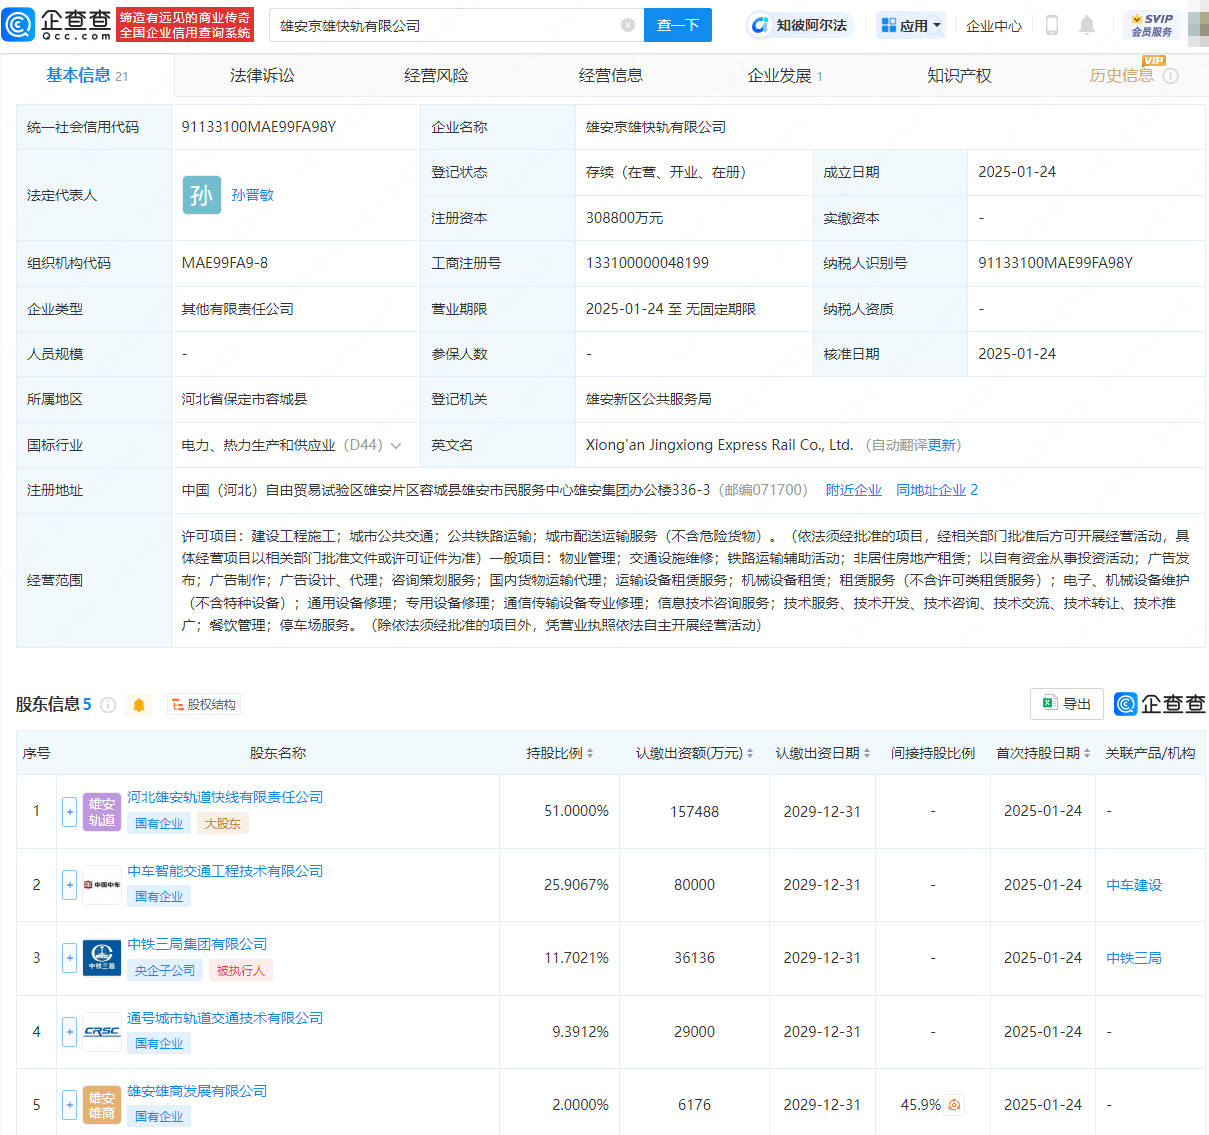Switch to 经营信息 tab

click(610, 76)
